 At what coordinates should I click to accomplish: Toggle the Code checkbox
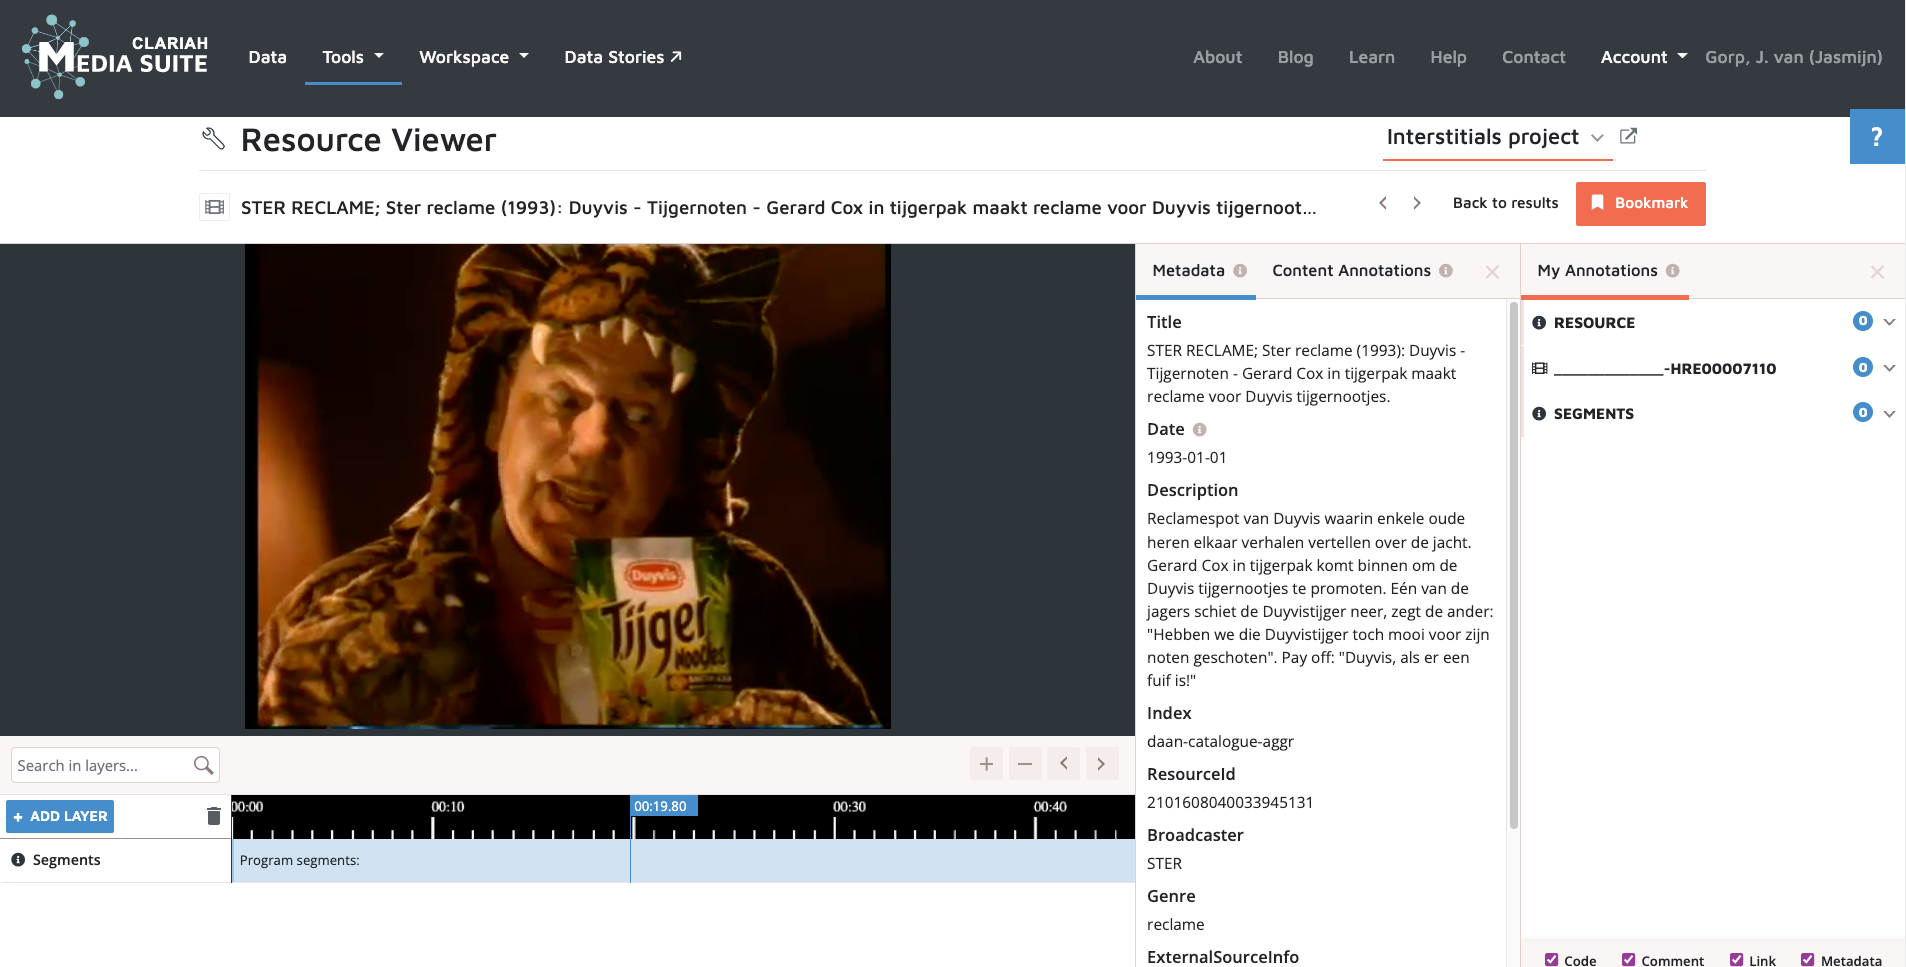point(1551,960)
